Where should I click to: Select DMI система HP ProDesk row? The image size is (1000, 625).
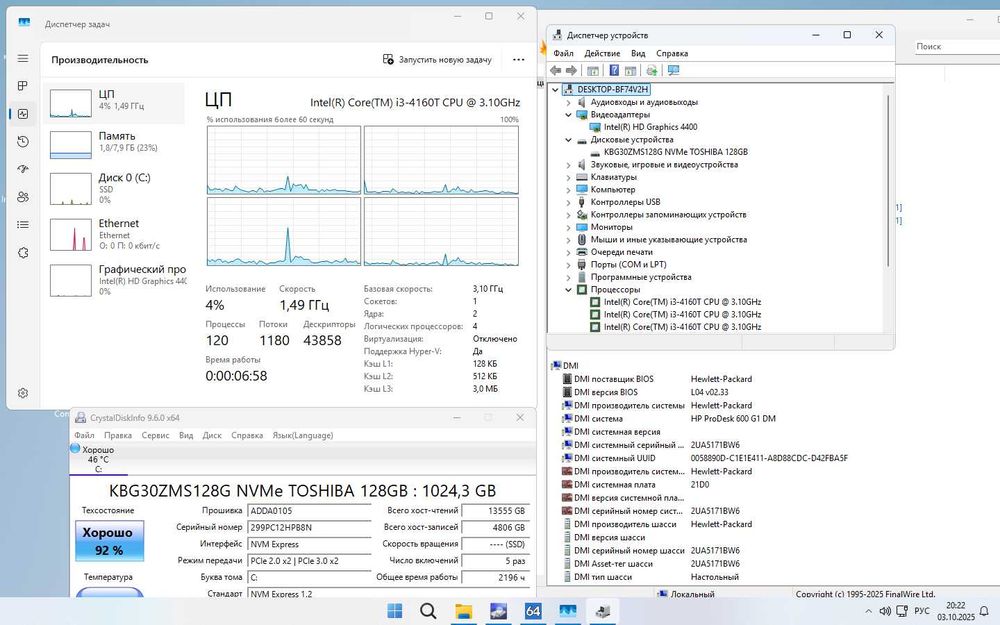[x=669, y=418]
